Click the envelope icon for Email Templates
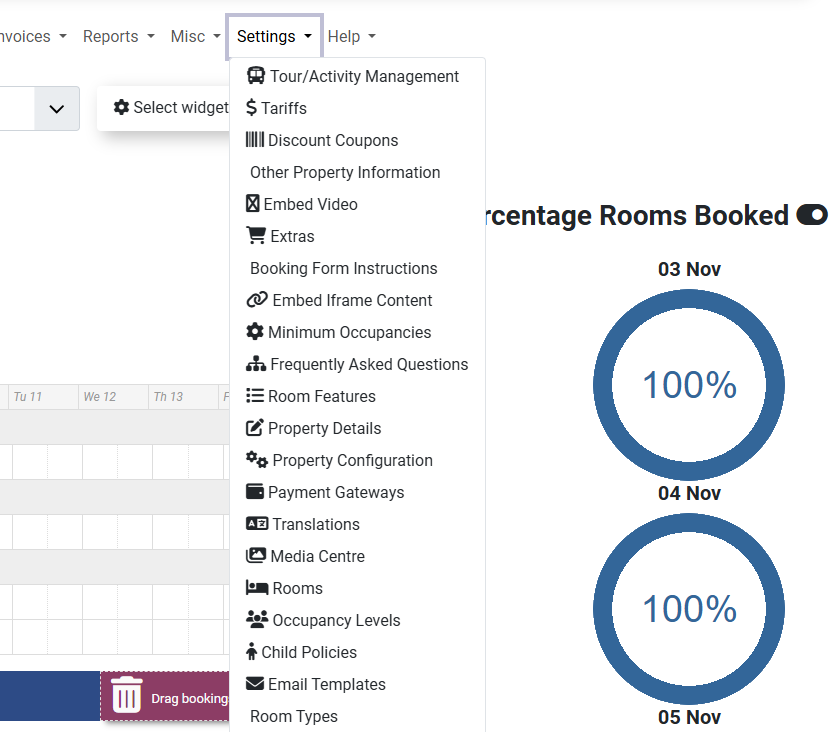This screenshot has height=732, width=831. point(255,684)
